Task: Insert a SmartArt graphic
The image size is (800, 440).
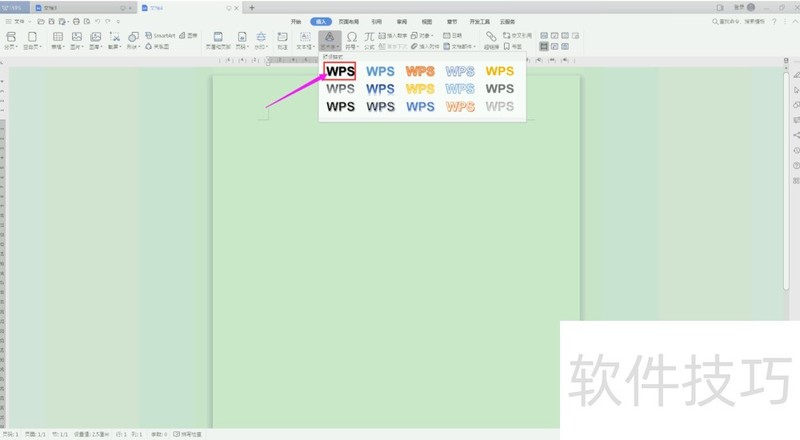Action: coord(160,35)
